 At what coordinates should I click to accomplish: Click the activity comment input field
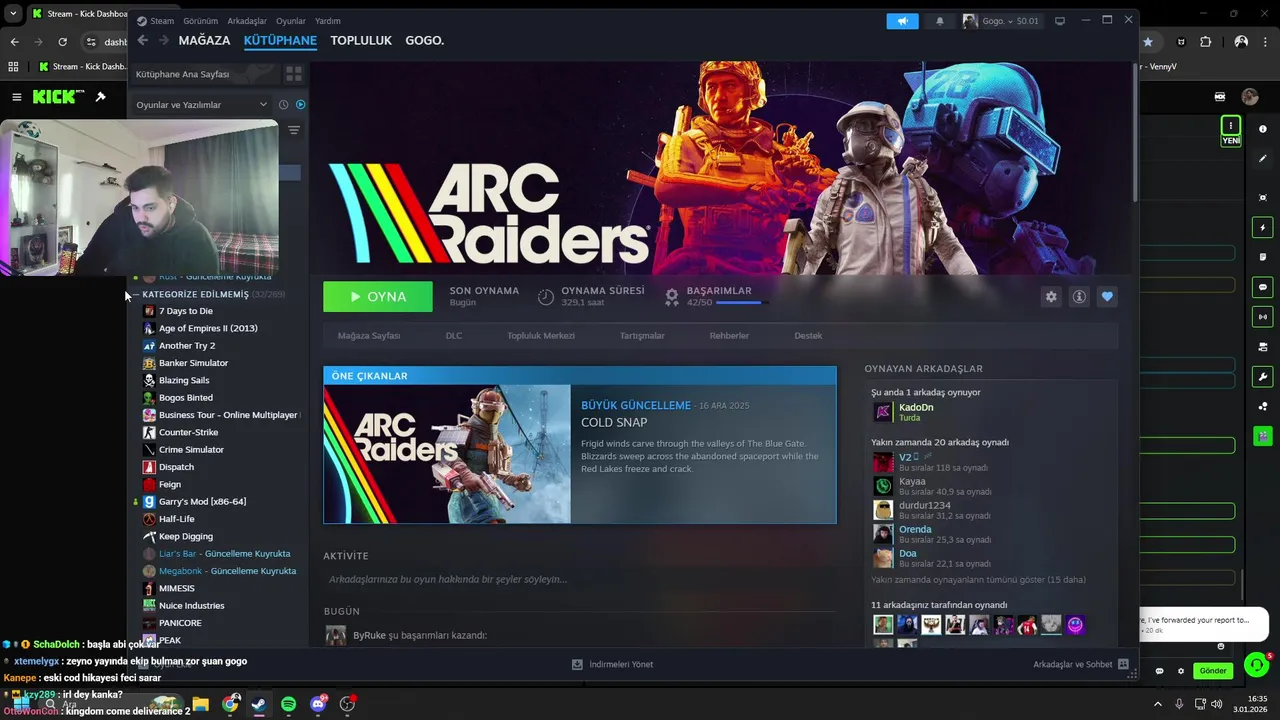[x=580, y=579]
